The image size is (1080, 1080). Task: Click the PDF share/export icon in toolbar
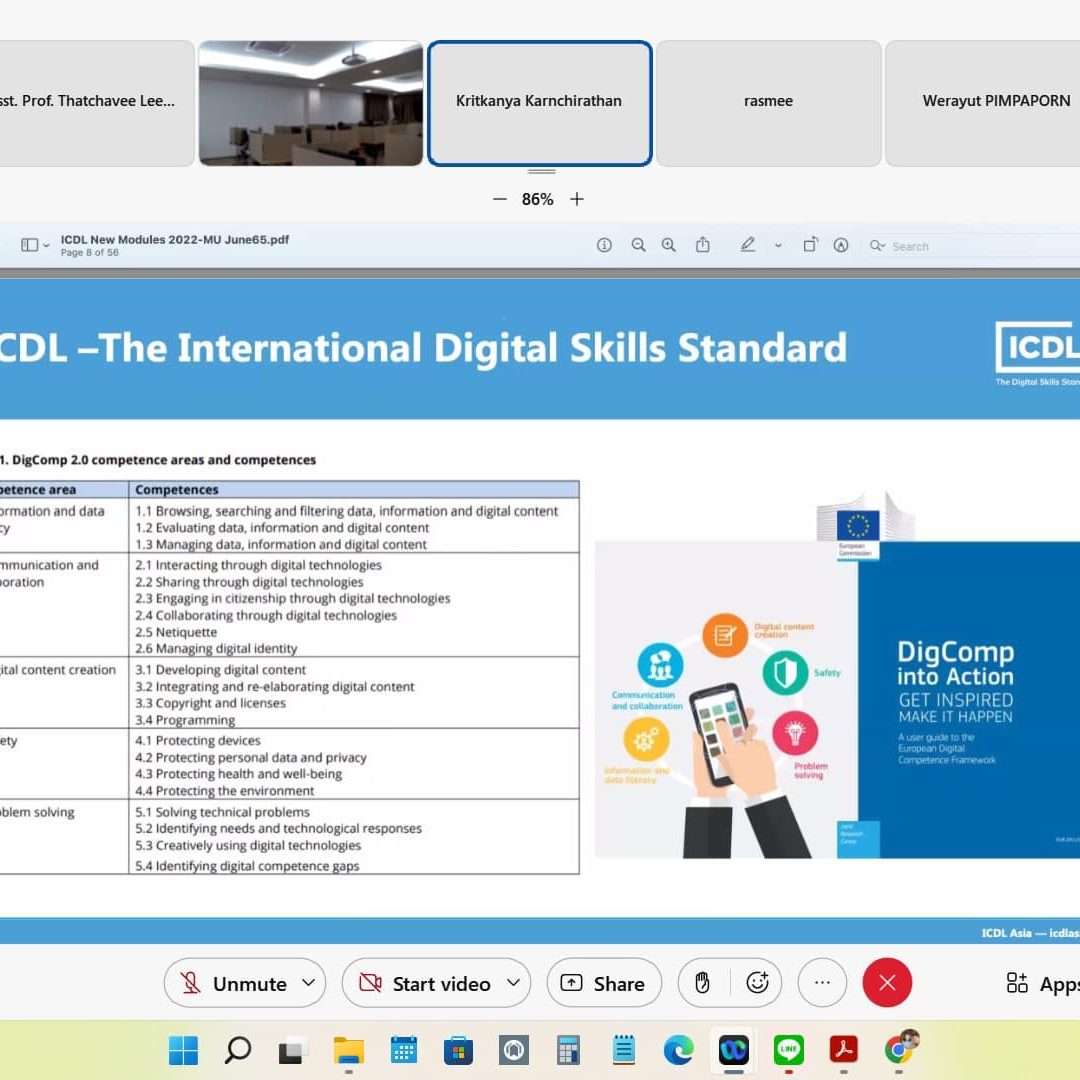click(x=703, y=245)
